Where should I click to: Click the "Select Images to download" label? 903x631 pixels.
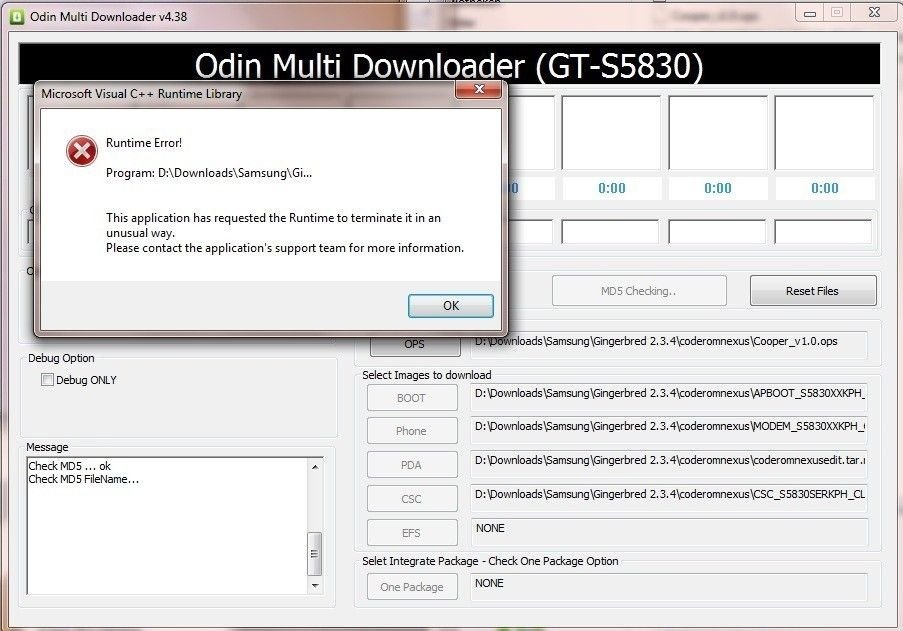pos(427,375)
